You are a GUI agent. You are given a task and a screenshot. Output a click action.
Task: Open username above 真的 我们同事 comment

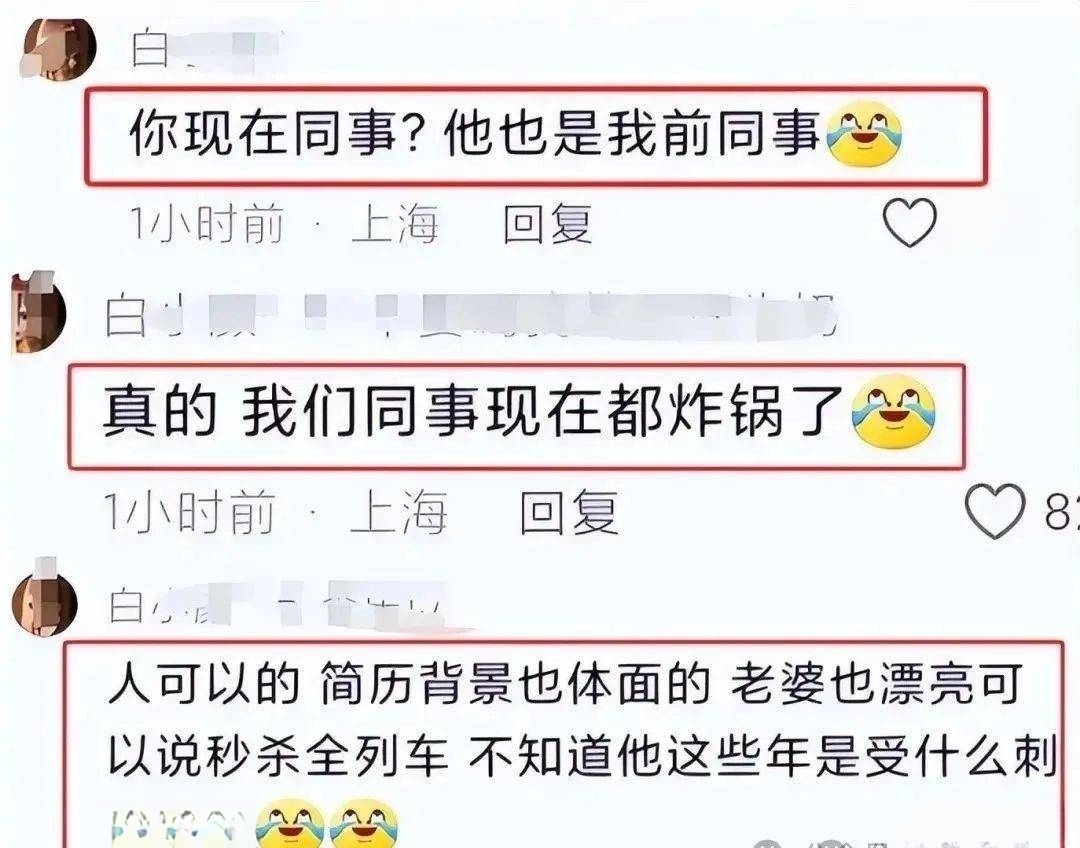[472, 316]
